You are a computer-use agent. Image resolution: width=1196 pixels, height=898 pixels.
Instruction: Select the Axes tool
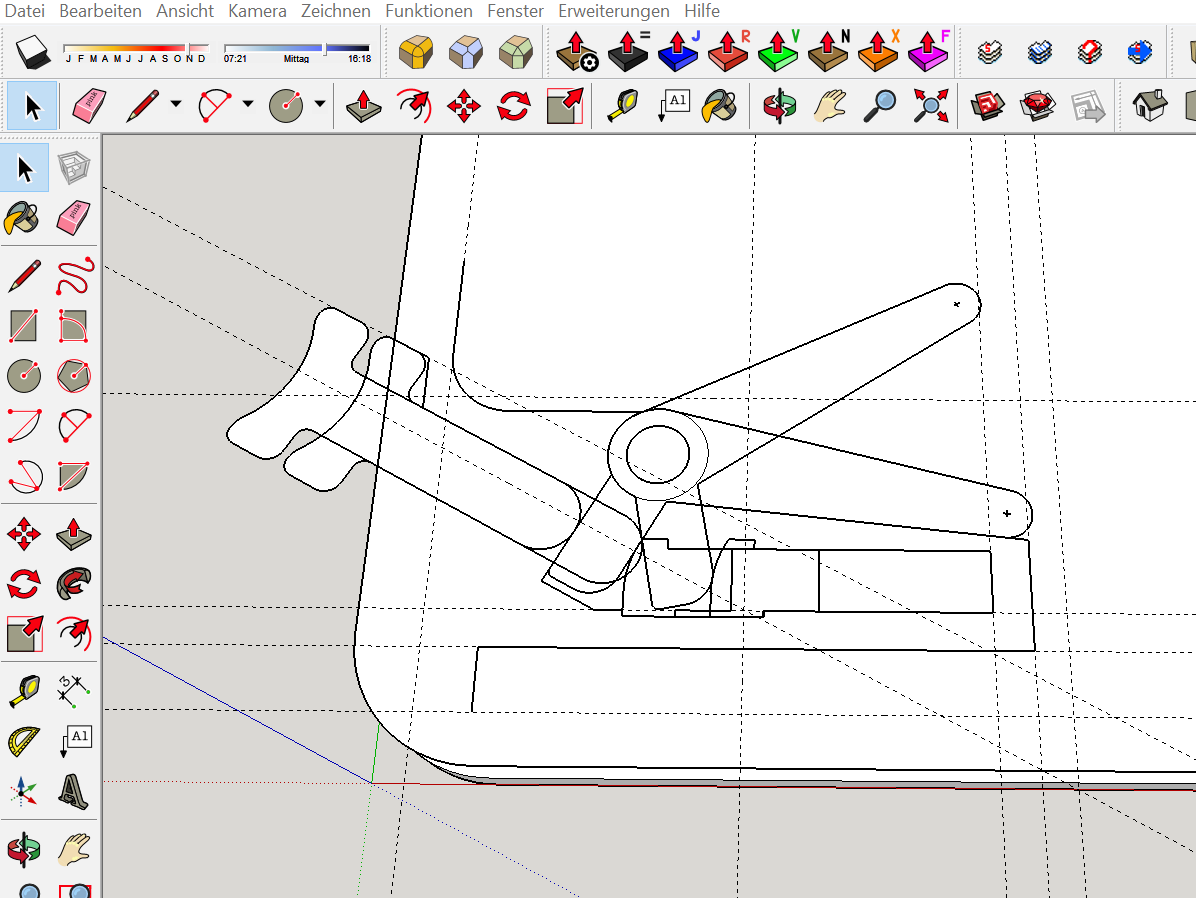click(24, 791)
